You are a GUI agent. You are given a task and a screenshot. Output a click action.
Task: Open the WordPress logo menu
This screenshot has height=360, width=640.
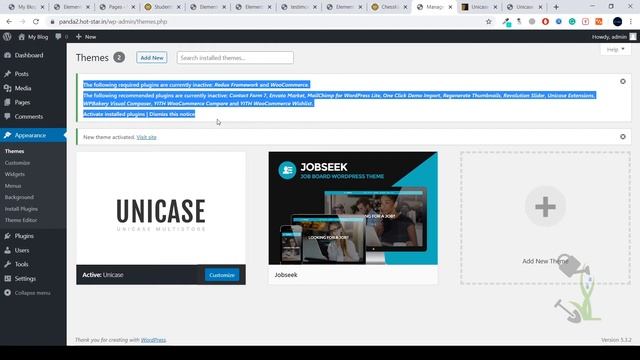tap(7, 37)
